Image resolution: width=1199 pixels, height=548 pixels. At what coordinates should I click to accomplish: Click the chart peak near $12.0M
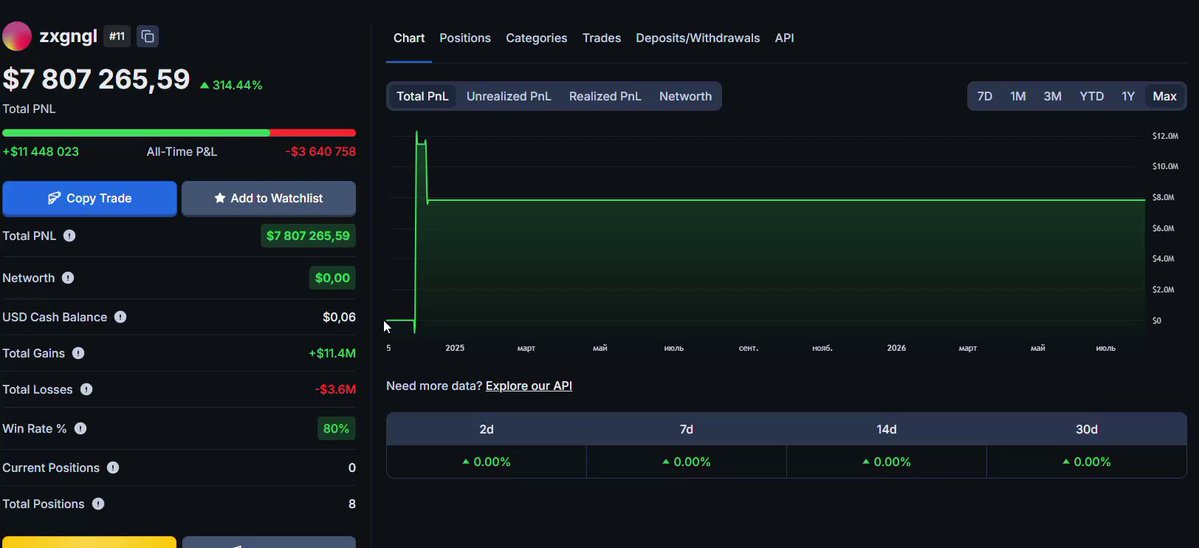pos(417,133)
